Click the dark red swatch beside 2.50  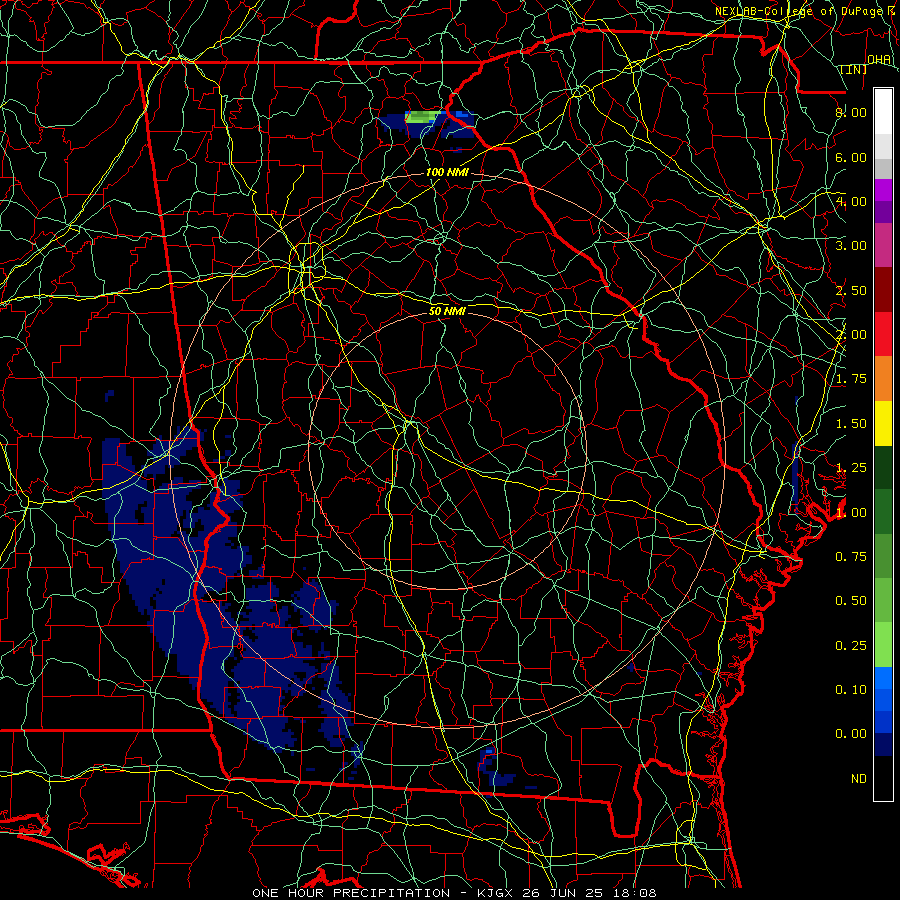tap(883, 290)
